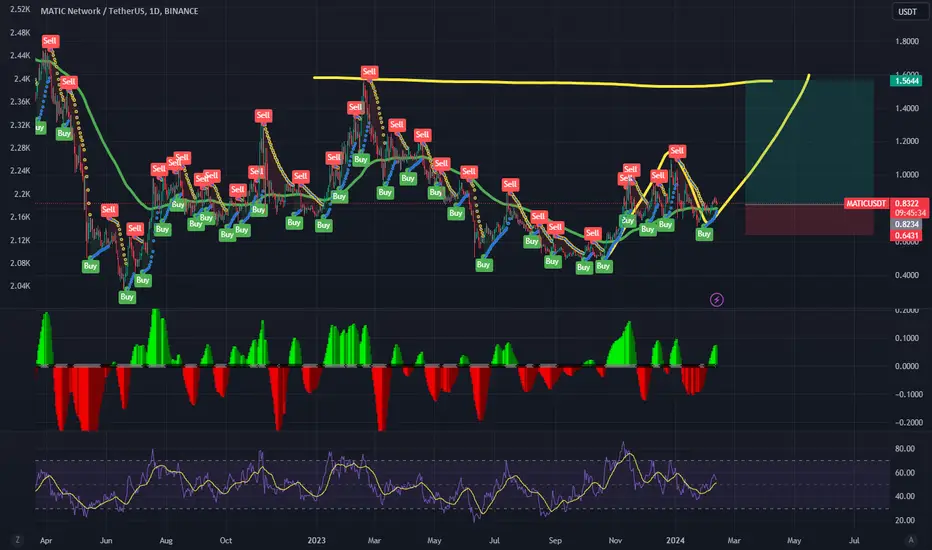The image size is (932, 550).
Task: Click the Aug label on time axis
Action: (x=166, y=540)
